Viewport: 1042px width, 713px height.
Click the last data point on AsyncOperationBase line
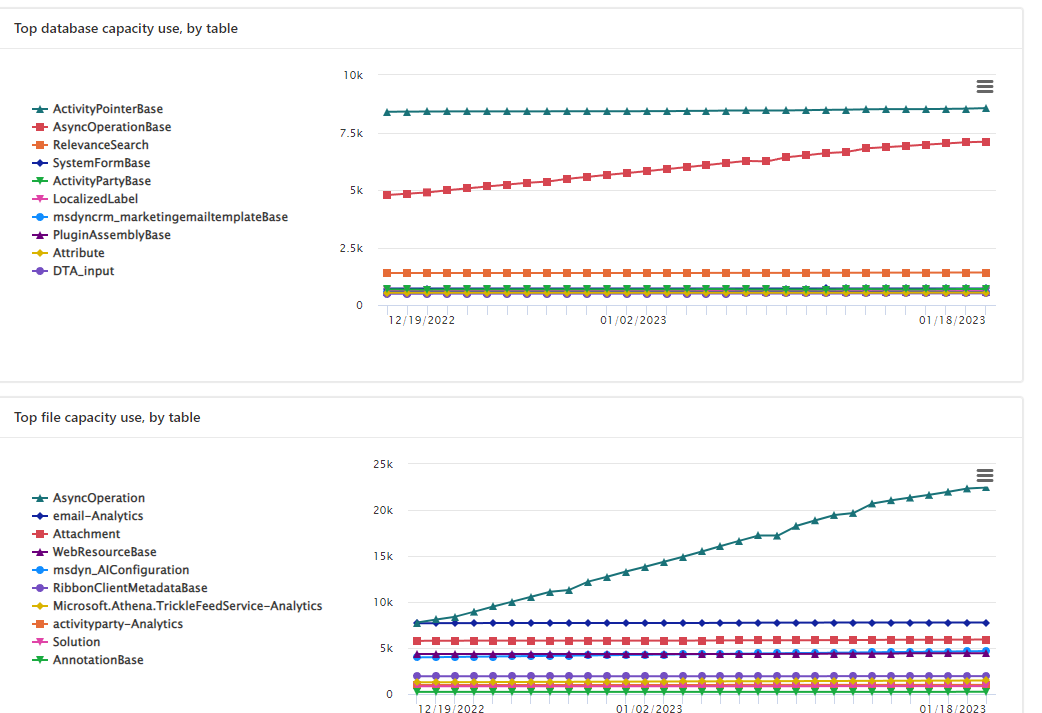985,142
